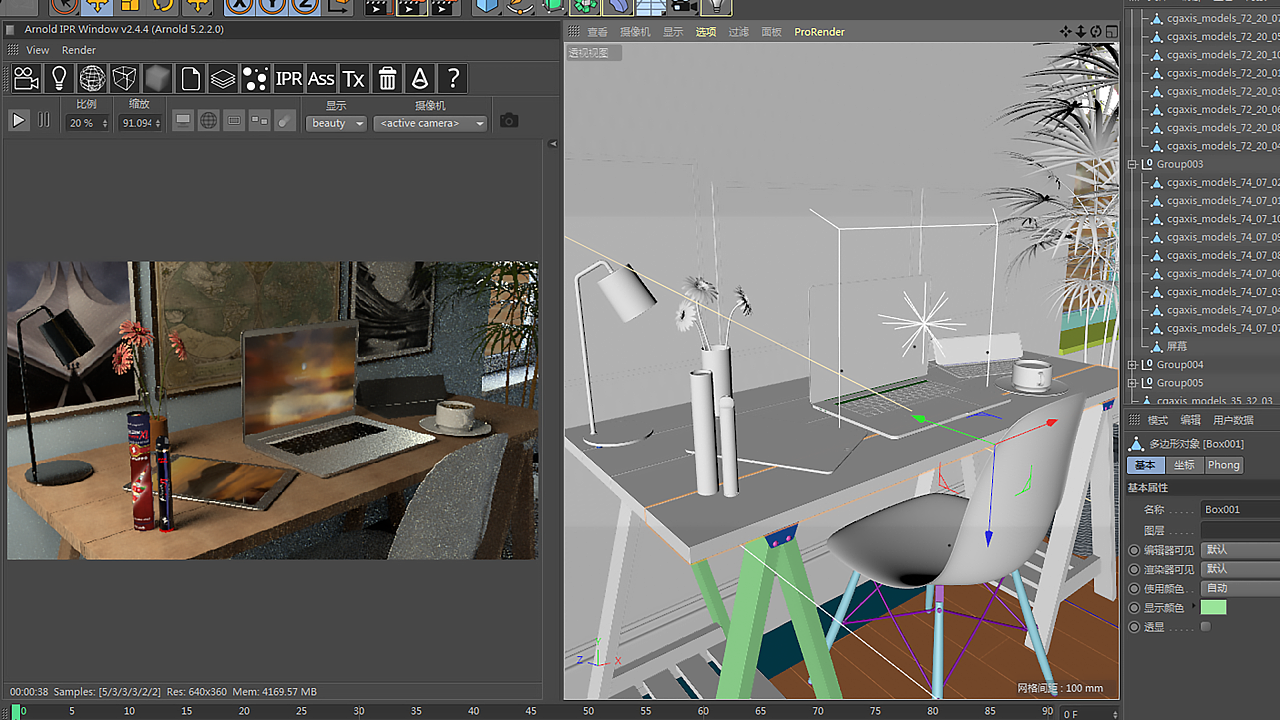Click the IPR button in Arnold toolbar
This screenshot has width=1280, height=720.
(x=288, y=78)
